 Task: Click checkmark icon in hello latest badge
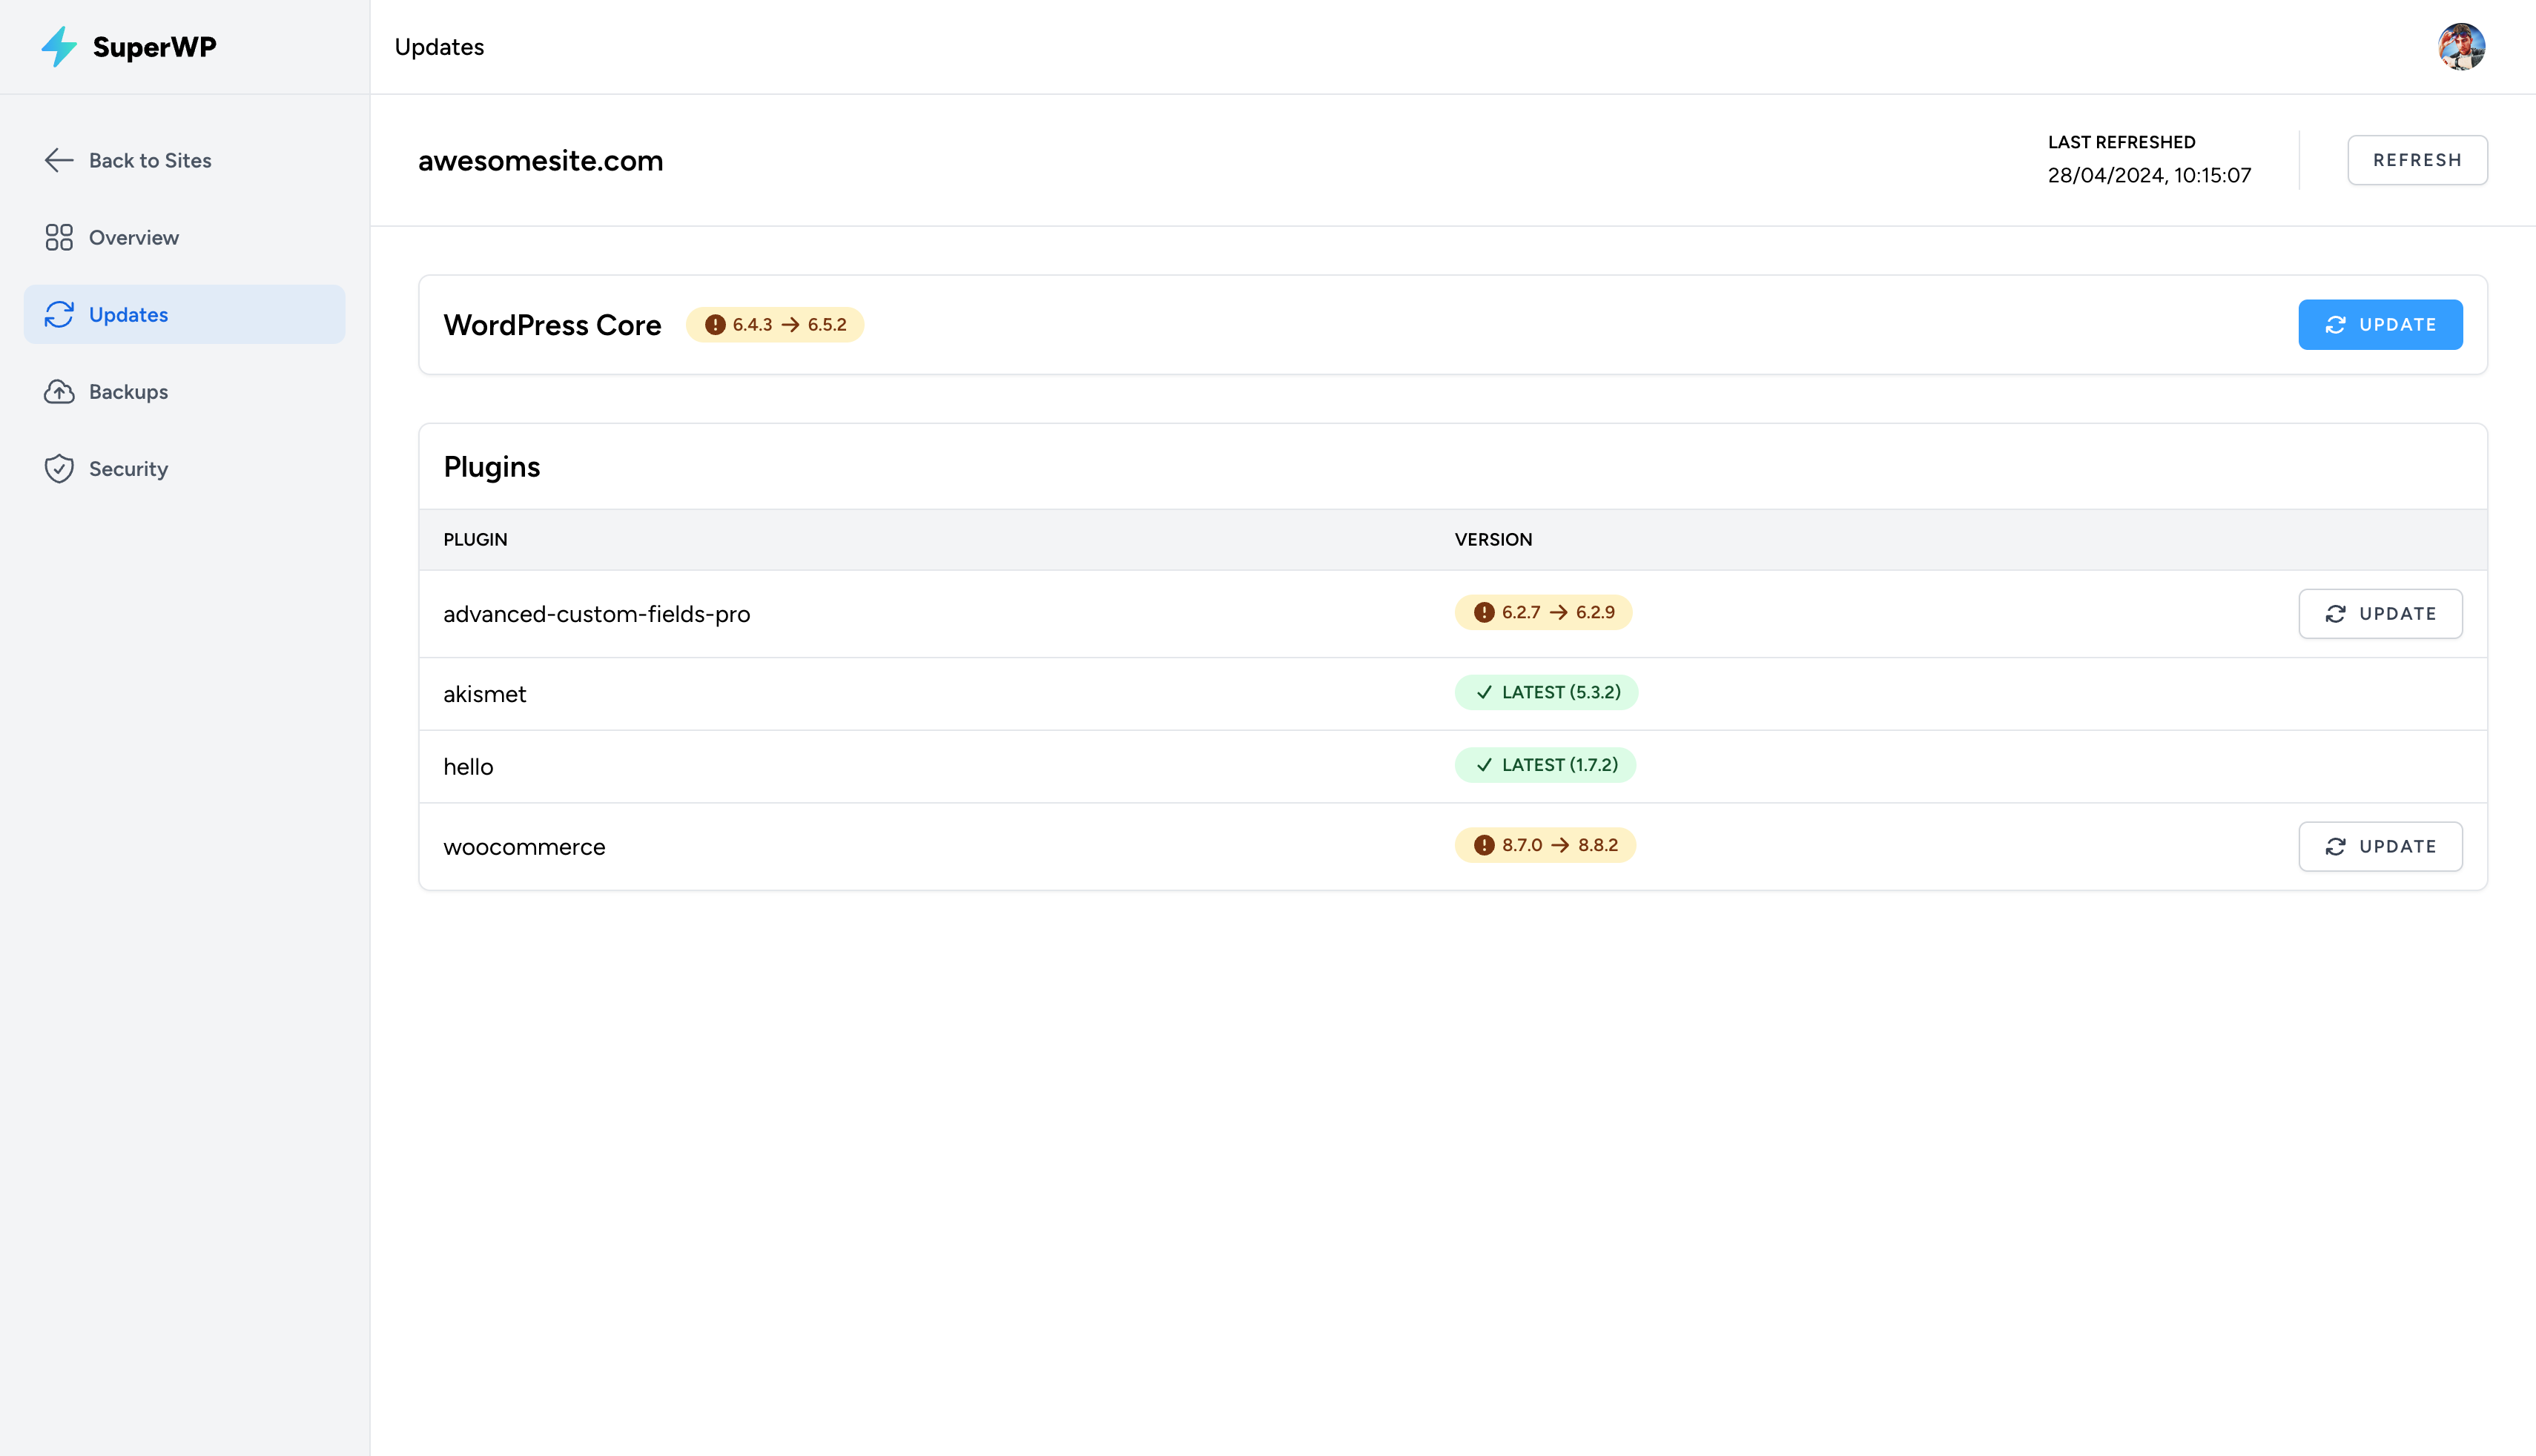1484,765
